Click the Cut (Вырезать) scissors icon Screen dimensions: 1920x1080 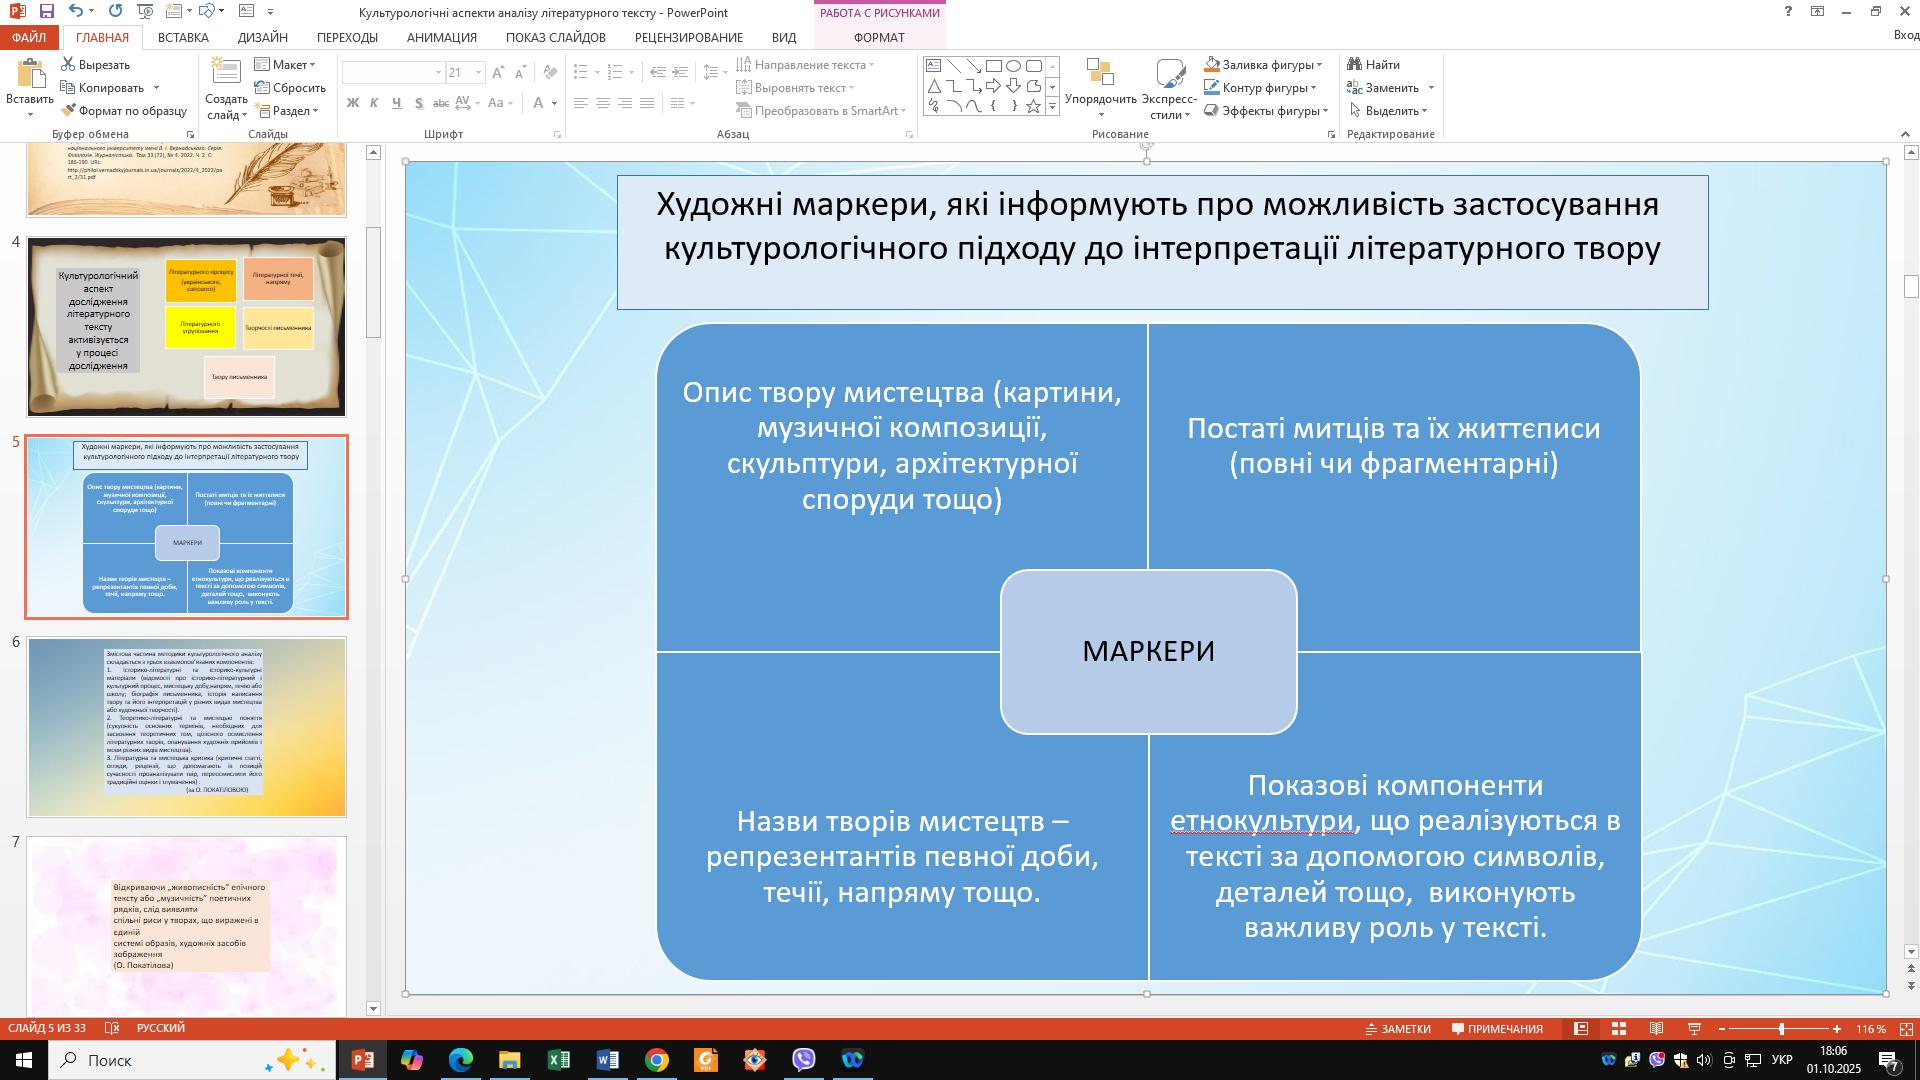68,65
